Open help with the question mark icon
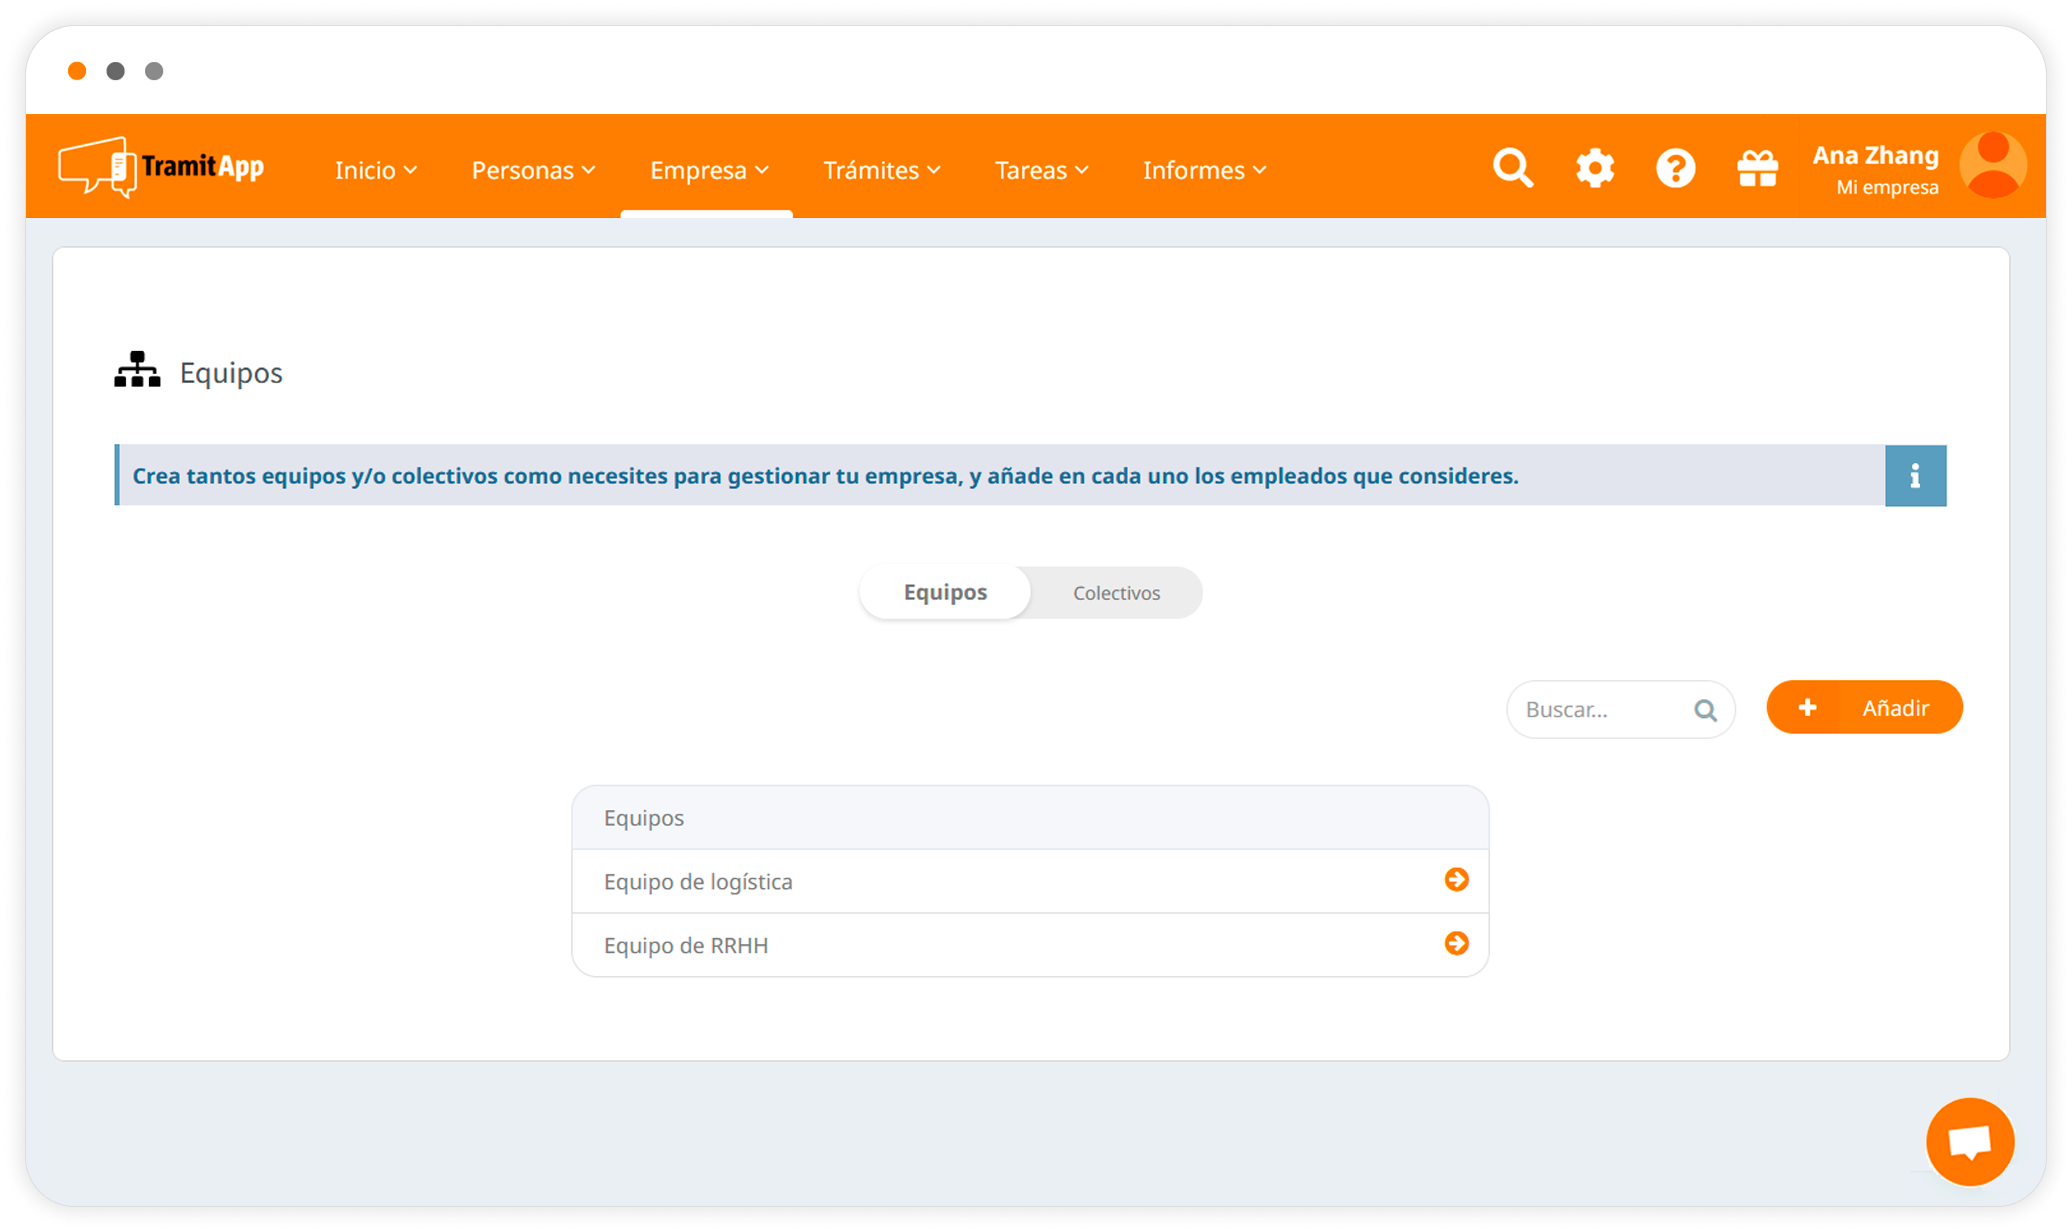This screenshot has width=2072, height=1232. [1675, 168]
